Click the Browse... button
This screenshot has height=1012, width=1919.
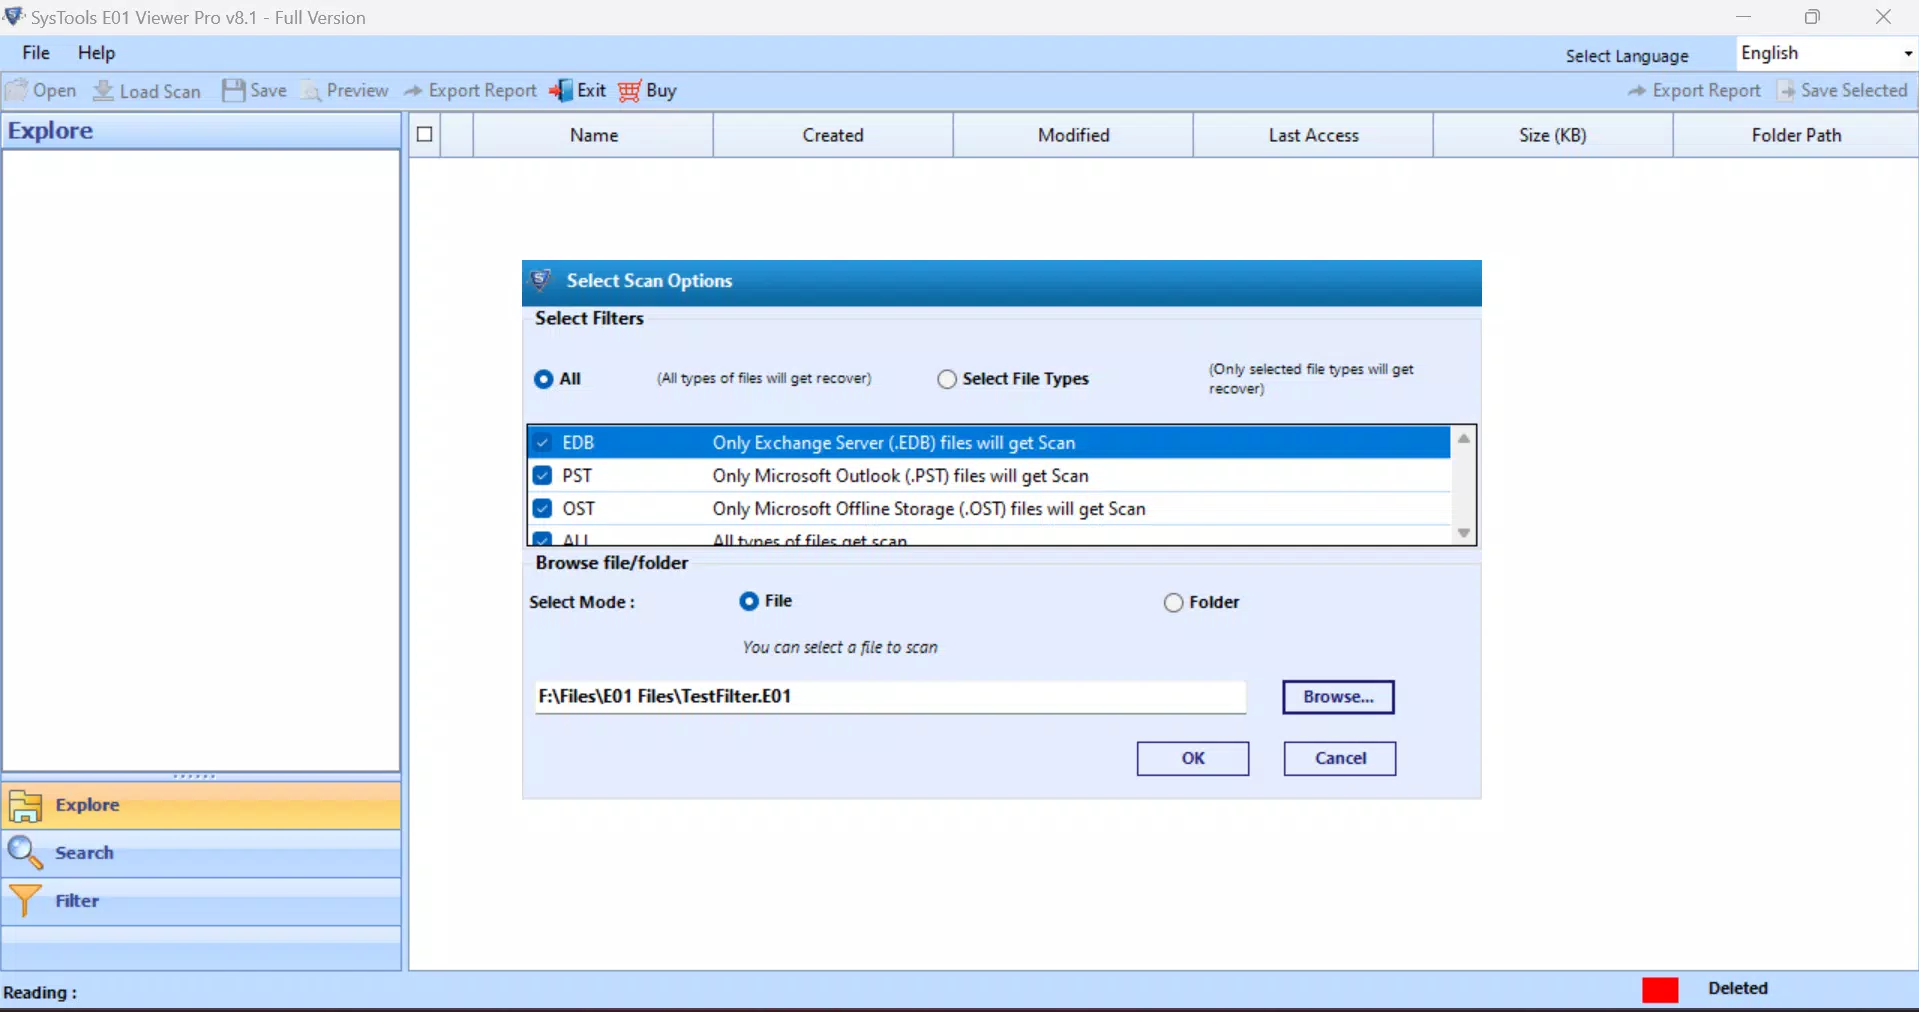pos(1338,697)
